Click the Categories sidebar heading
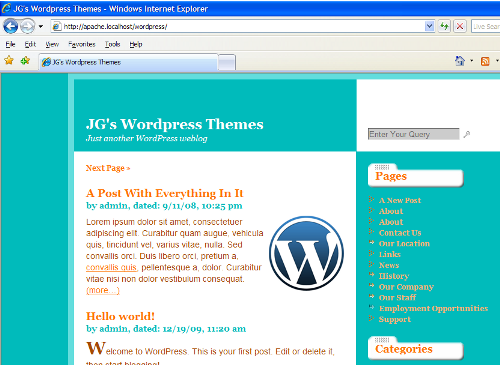This screenshot has height=365, width=500. (x=404, y=349)
